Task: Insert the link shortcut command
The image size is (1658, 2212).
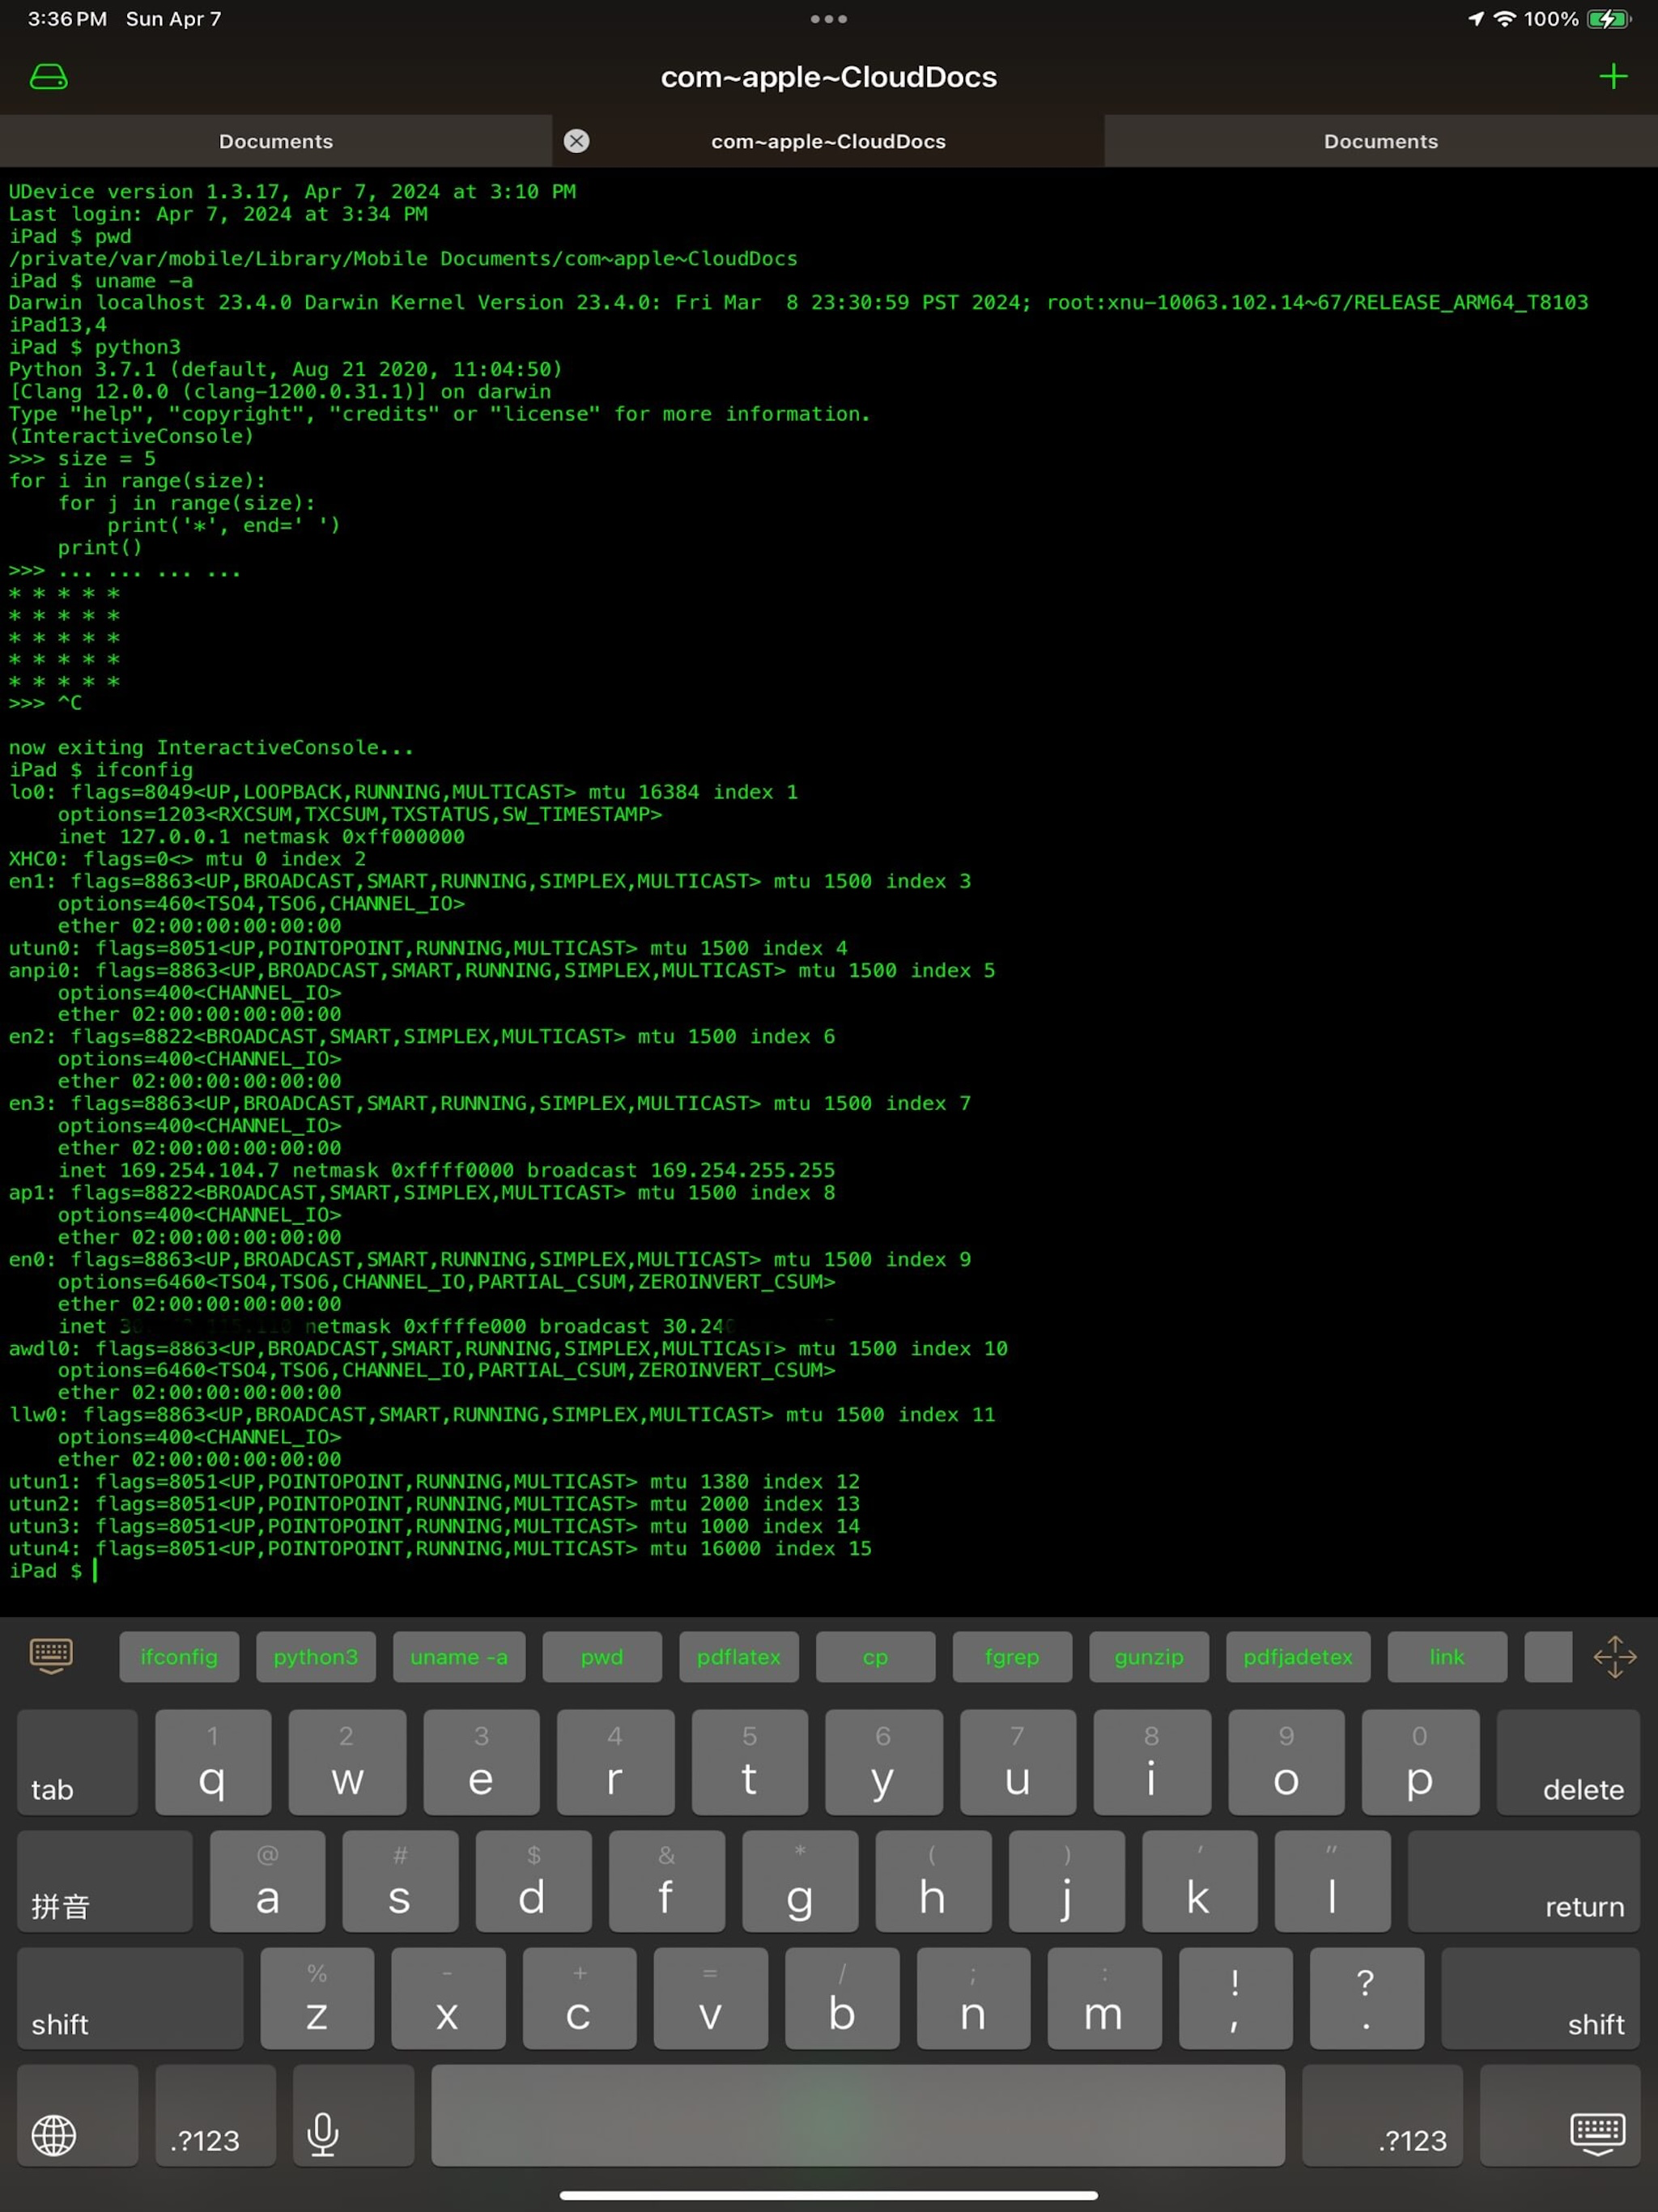Action: 1447,1657
